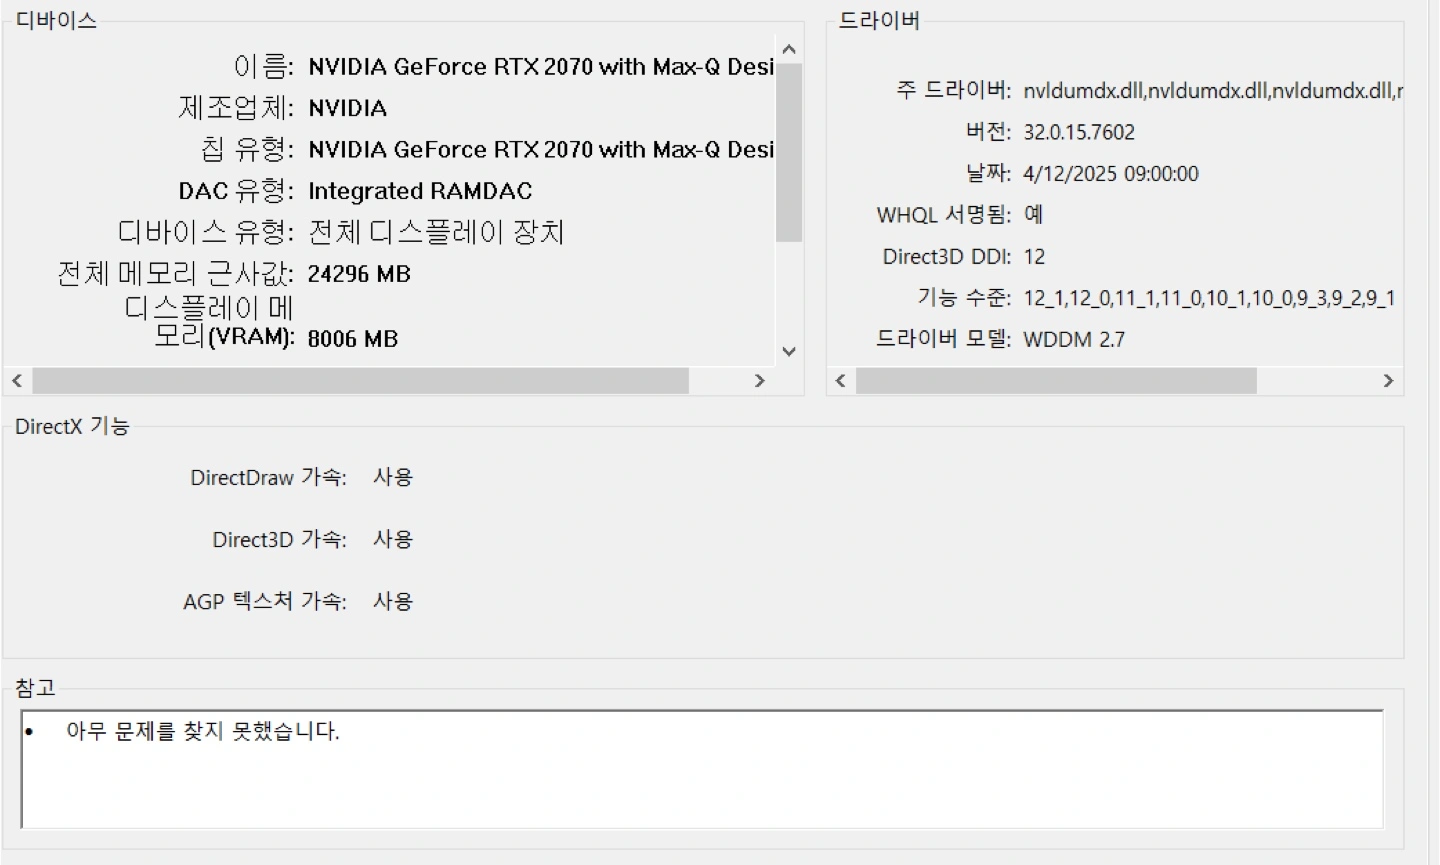This screenshot has width=1440, height=865.
Task: Click the WDDM 2.7 driver model value
Action: 1074,340
